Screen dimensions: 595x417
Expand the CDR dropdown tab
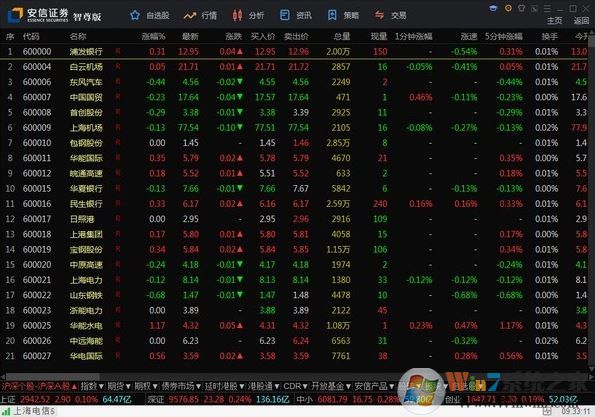(295, 386)
